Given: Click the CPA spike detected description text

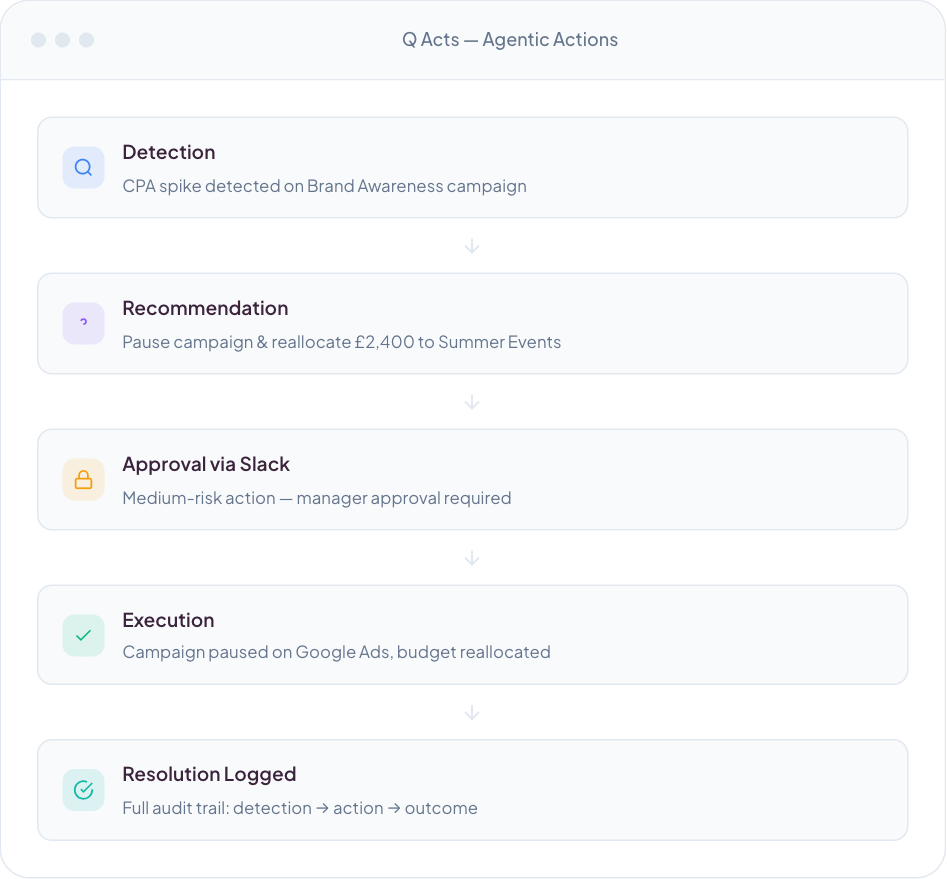Looking at the screenshot, I should coord(324,186).
